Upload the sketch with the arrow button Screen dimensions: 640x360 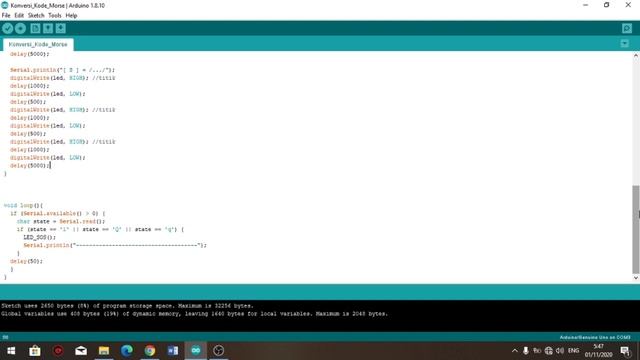pyautogui.click(x=20, y=29)
